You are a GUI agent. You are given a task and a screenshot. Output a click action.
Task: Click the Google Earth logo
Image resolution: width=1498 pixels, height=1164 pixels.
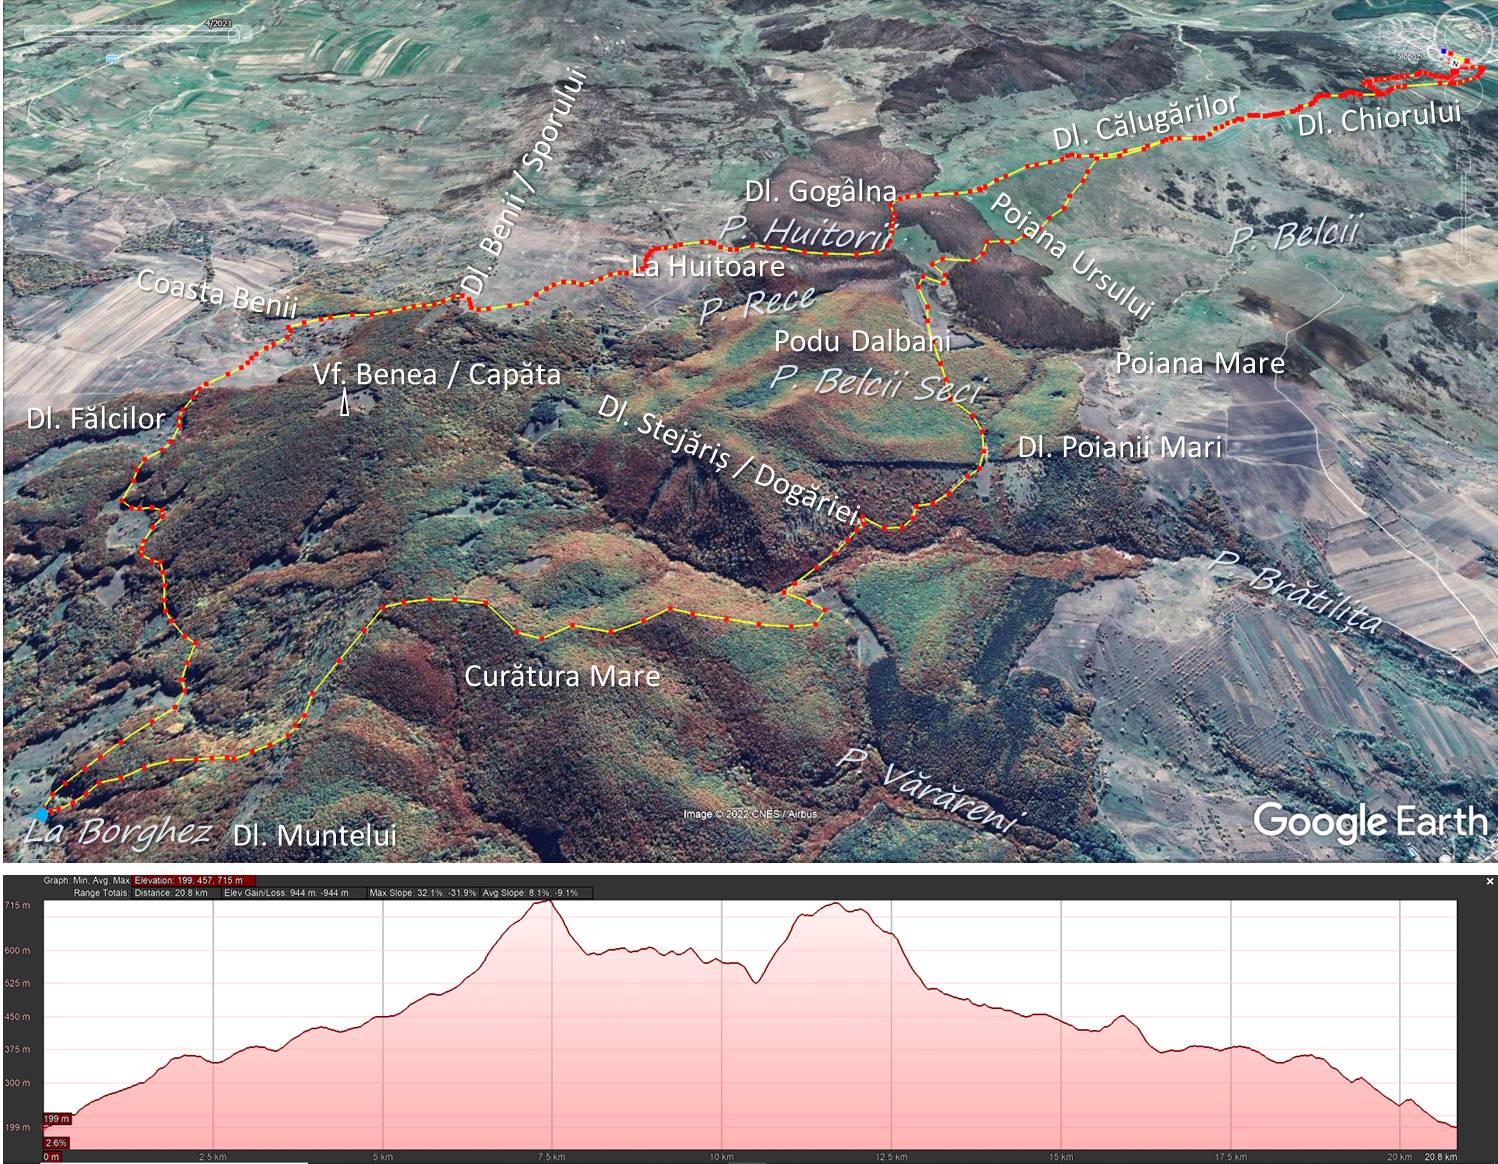1369,822
